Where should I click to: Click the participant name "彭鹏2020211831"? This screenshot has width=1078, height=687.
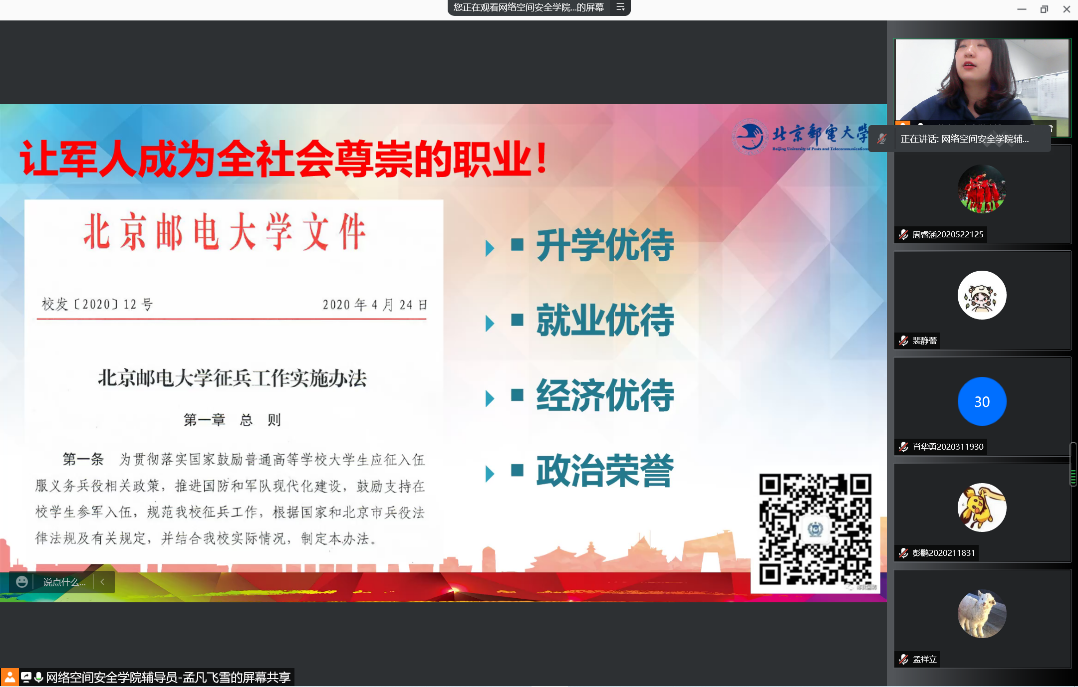click(944, 553)
